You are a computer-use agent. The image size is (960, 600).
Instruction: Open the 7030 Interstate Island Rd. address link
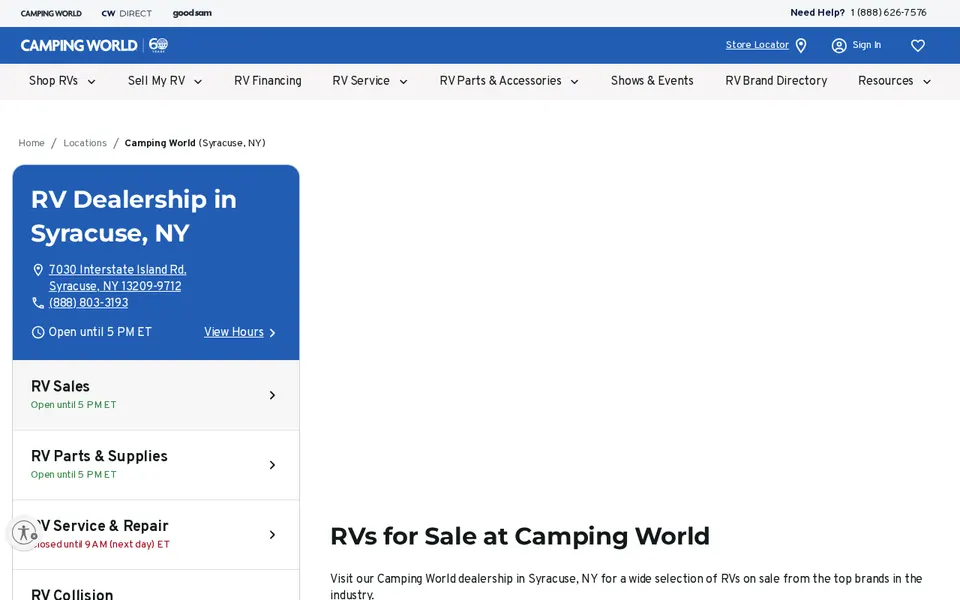[118, 278]
